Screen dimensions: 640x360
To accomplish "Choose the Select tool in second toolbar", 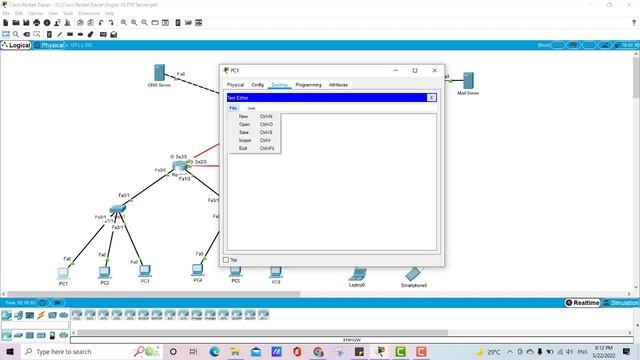I will pyautogui.click(x=6, y=34).
